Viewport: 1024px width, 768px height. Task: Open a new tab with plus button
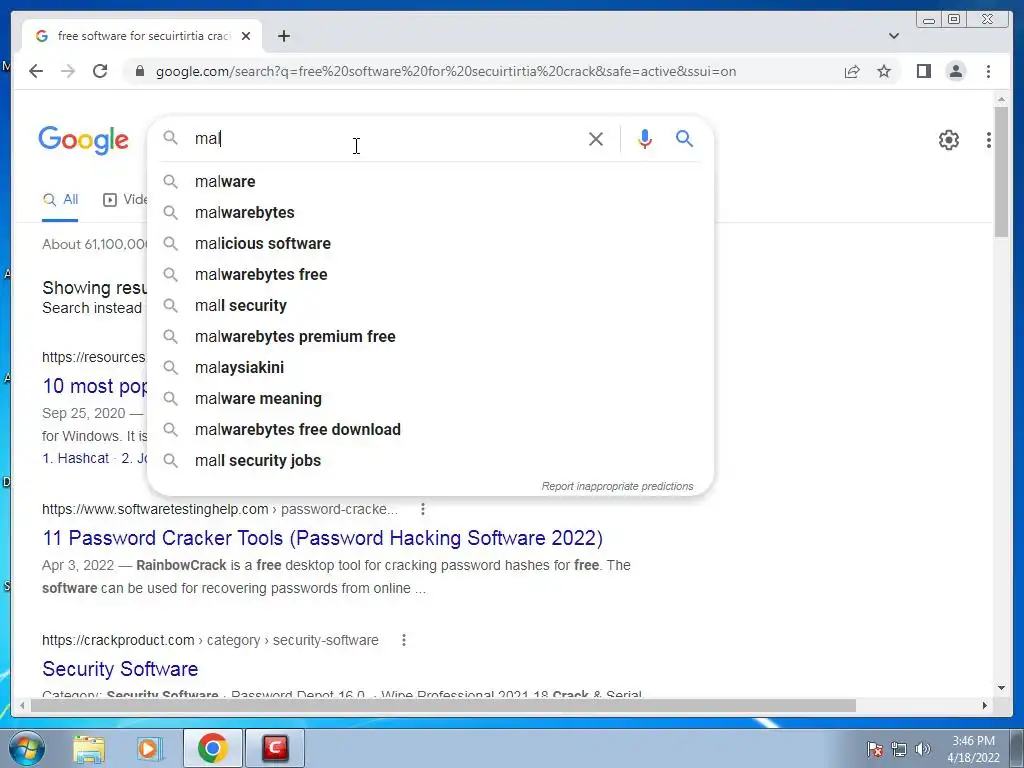(x=283, y=36)
